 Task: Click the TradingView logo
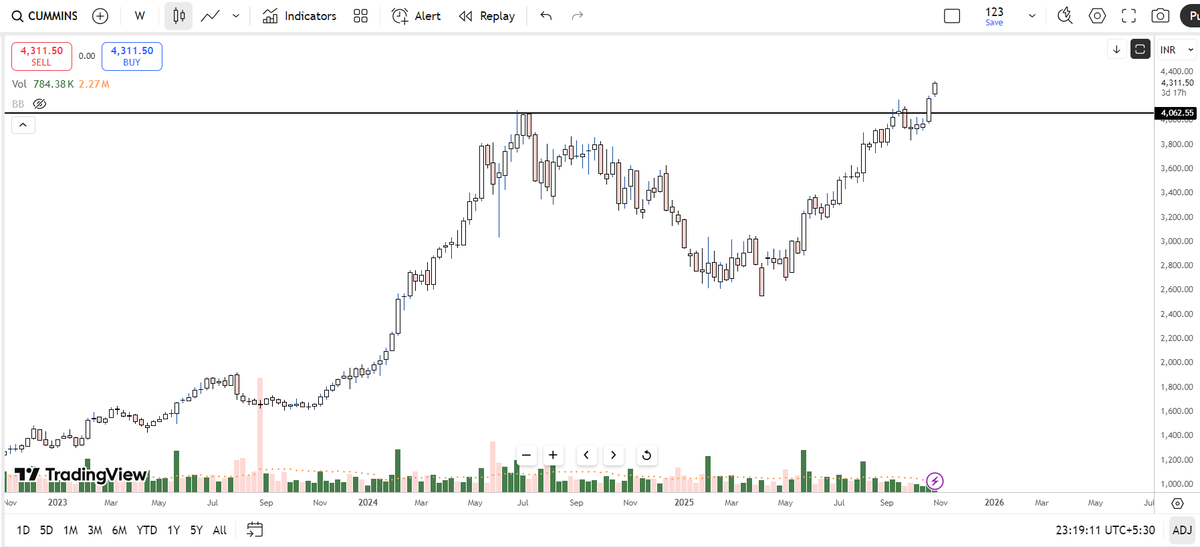tap(81, 475)
